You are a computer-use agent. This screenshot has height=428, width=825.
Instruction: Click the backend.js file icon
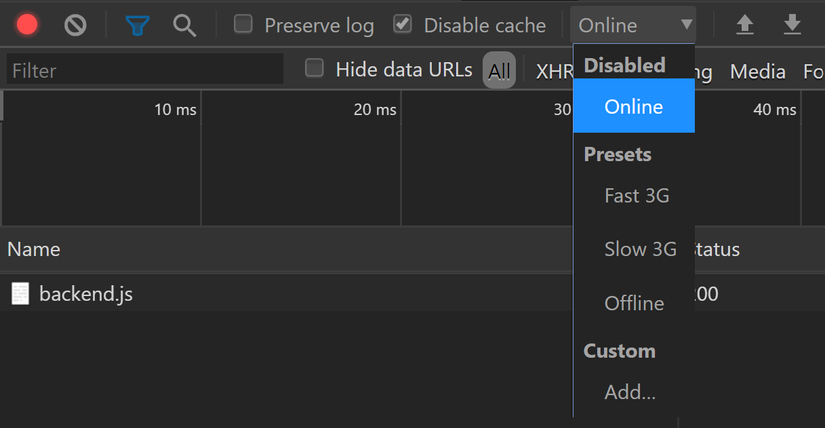(x=20, y=294)
